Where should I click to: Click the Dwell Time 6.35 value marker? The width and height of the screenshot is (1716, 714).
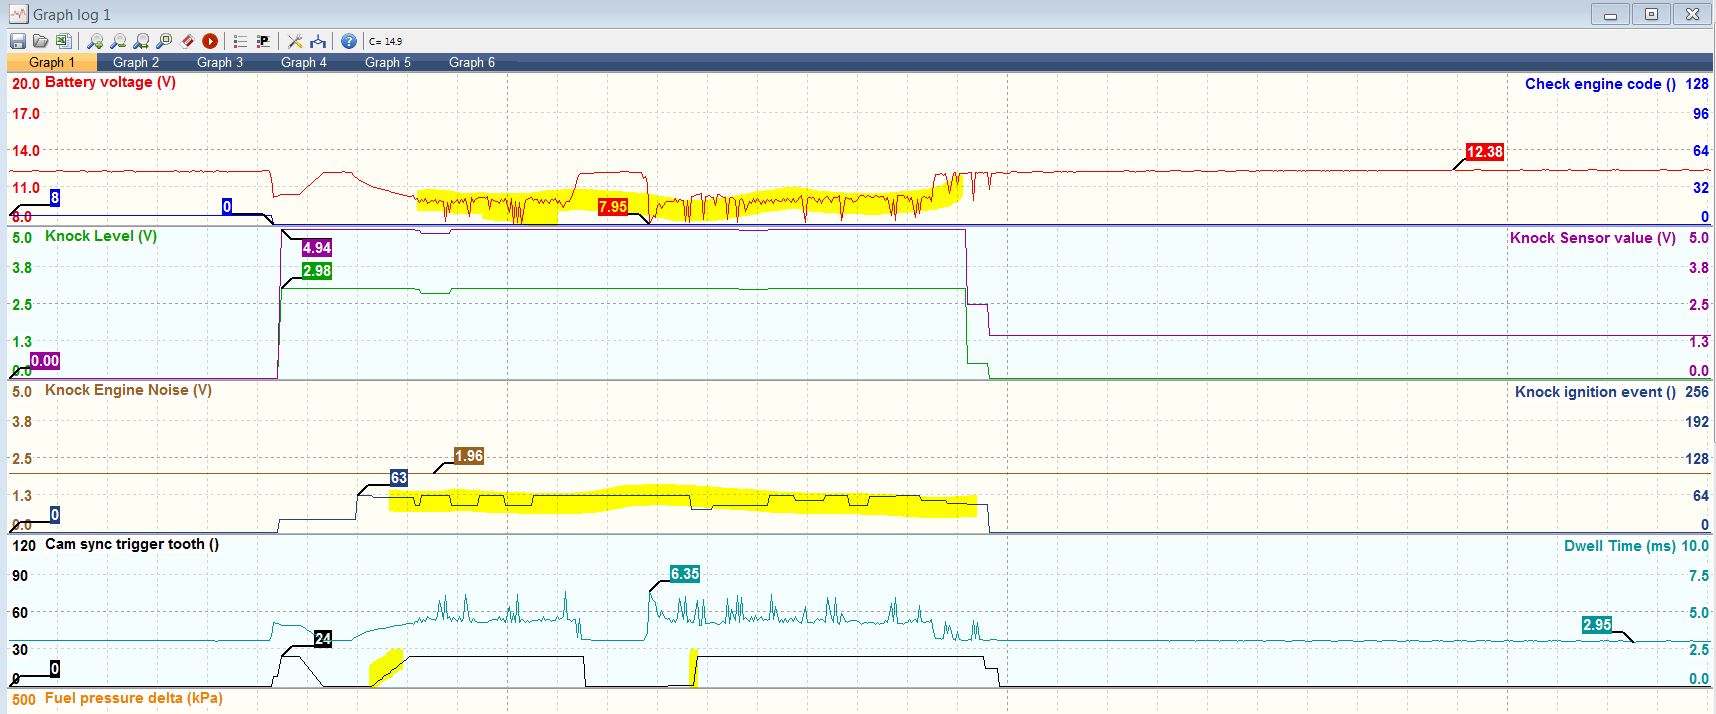pos(685,574)
